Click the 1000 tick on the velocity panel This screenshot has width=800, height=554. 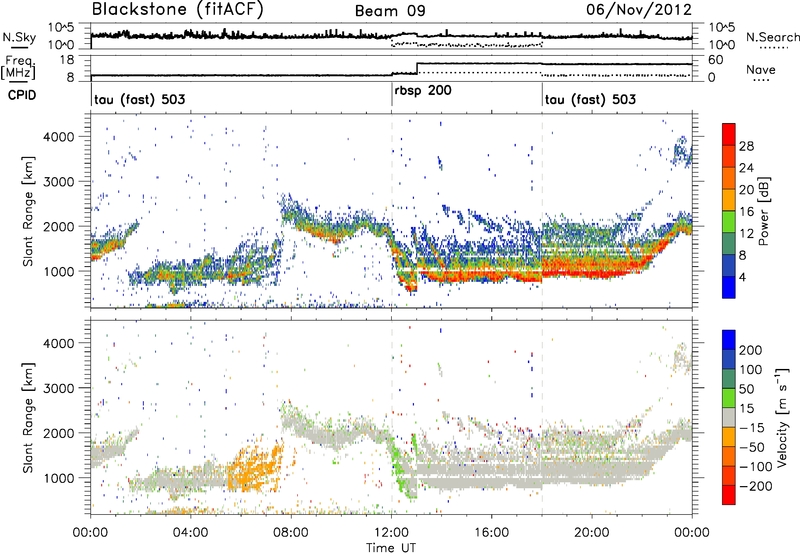coord(58,478)
